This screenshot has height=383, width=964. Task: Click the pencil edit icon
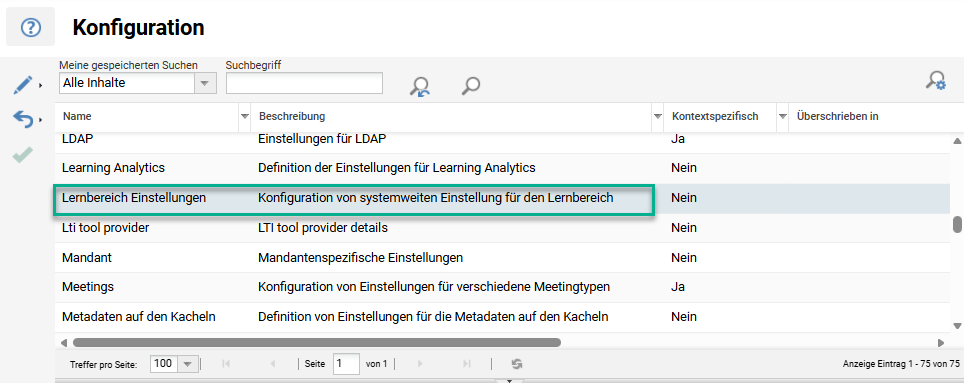23,85
